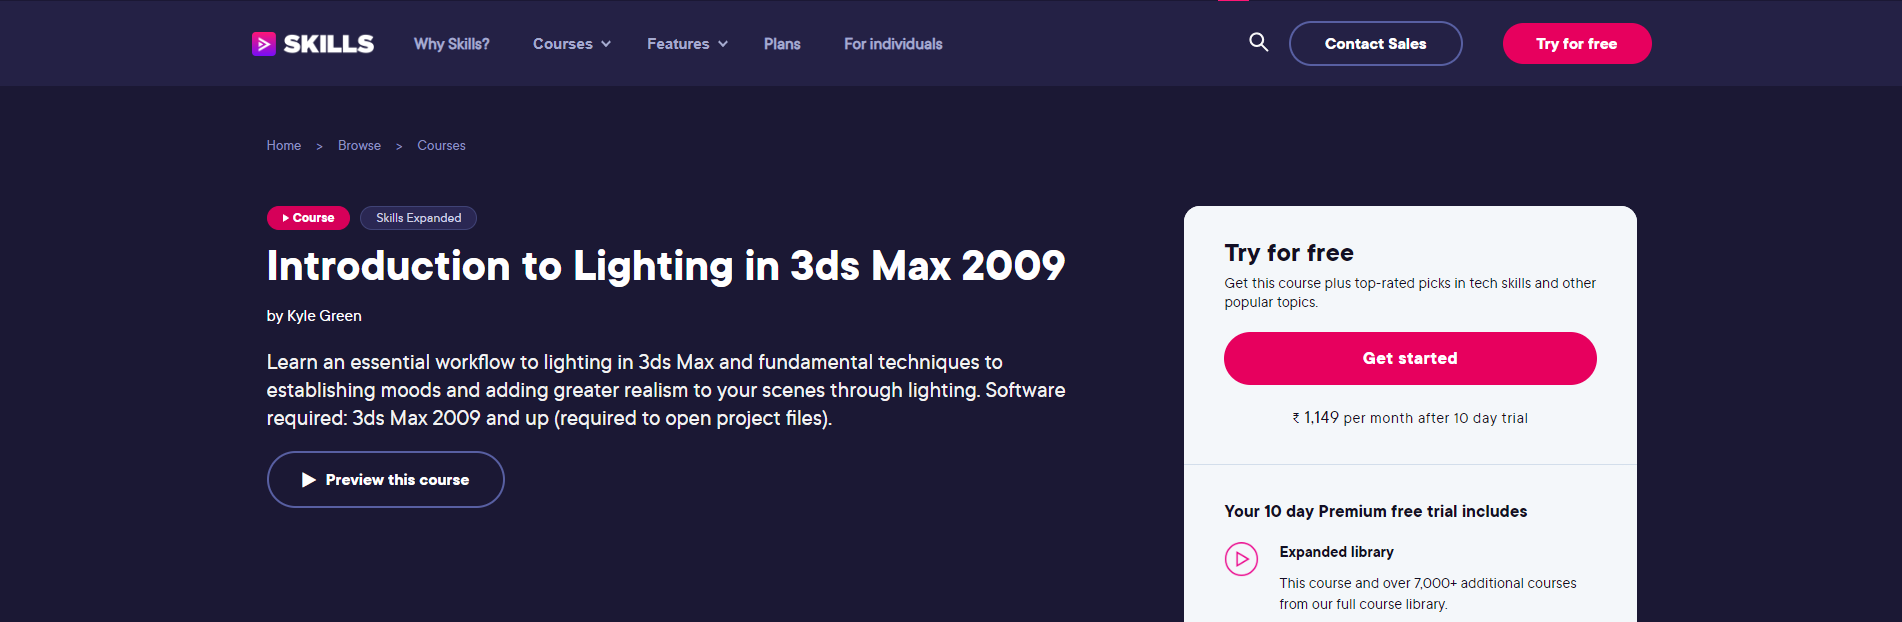Click the Try for free button
This screenshot has width=1902, height=622.
click(x=1577, y=43)
